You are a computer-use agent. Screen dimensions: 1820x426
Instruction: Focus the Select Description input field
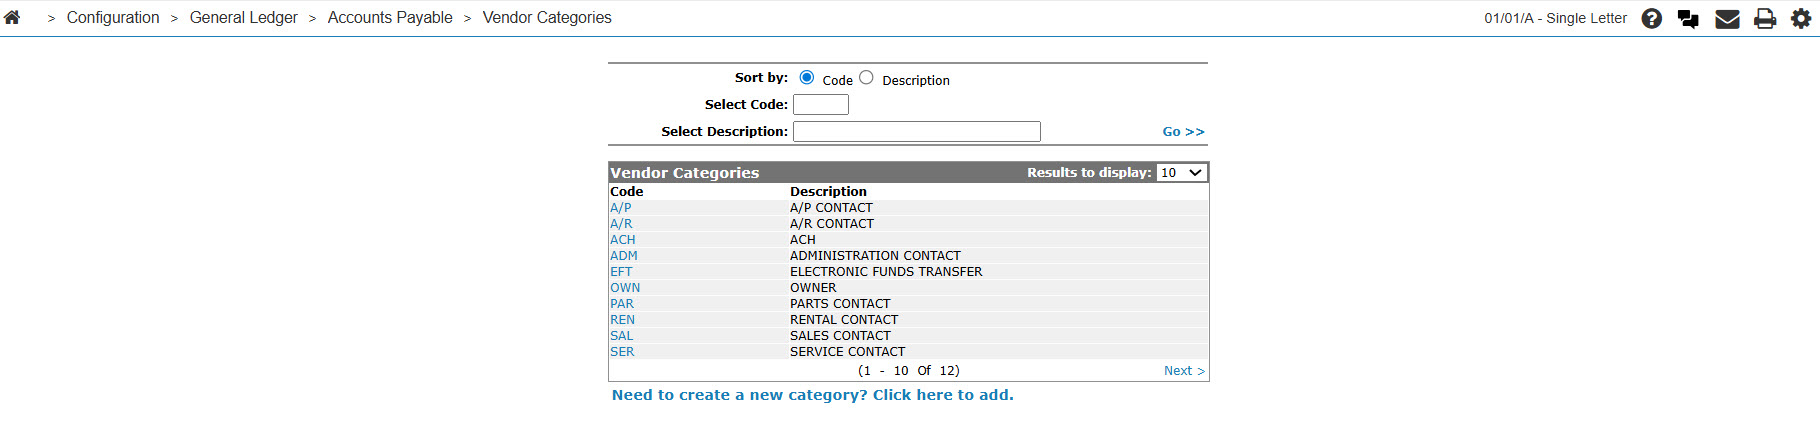917,132
